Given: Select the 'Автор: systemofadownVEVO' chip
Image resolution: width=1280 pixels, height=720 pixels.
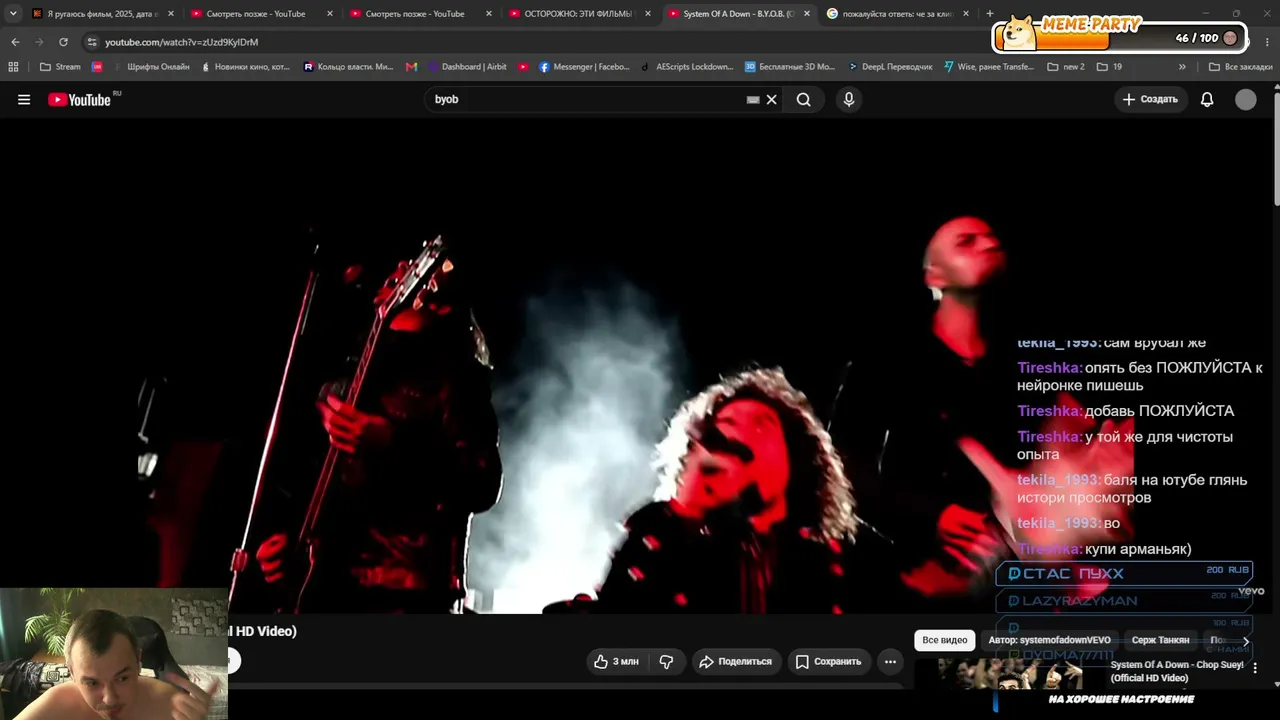Looking at the screenshot, I should tap(1049, 640).
